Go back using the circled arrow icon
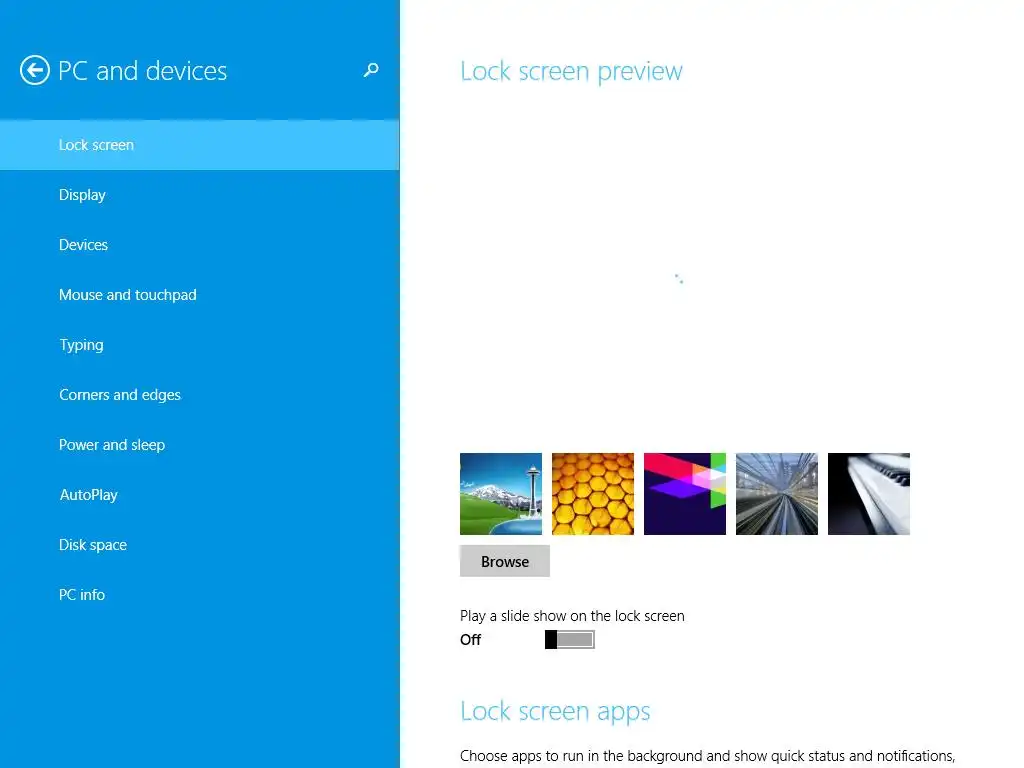 click(35, 71)
